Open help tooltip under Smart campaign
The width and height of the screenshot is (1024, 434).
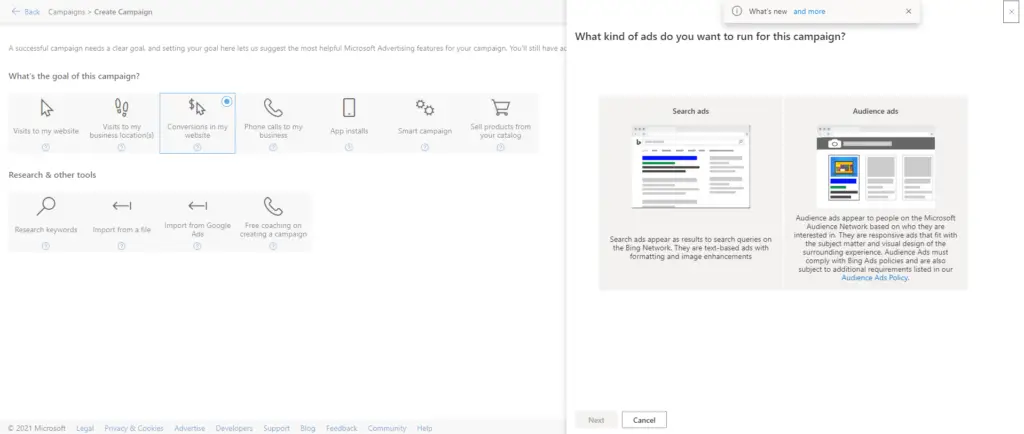425,147
